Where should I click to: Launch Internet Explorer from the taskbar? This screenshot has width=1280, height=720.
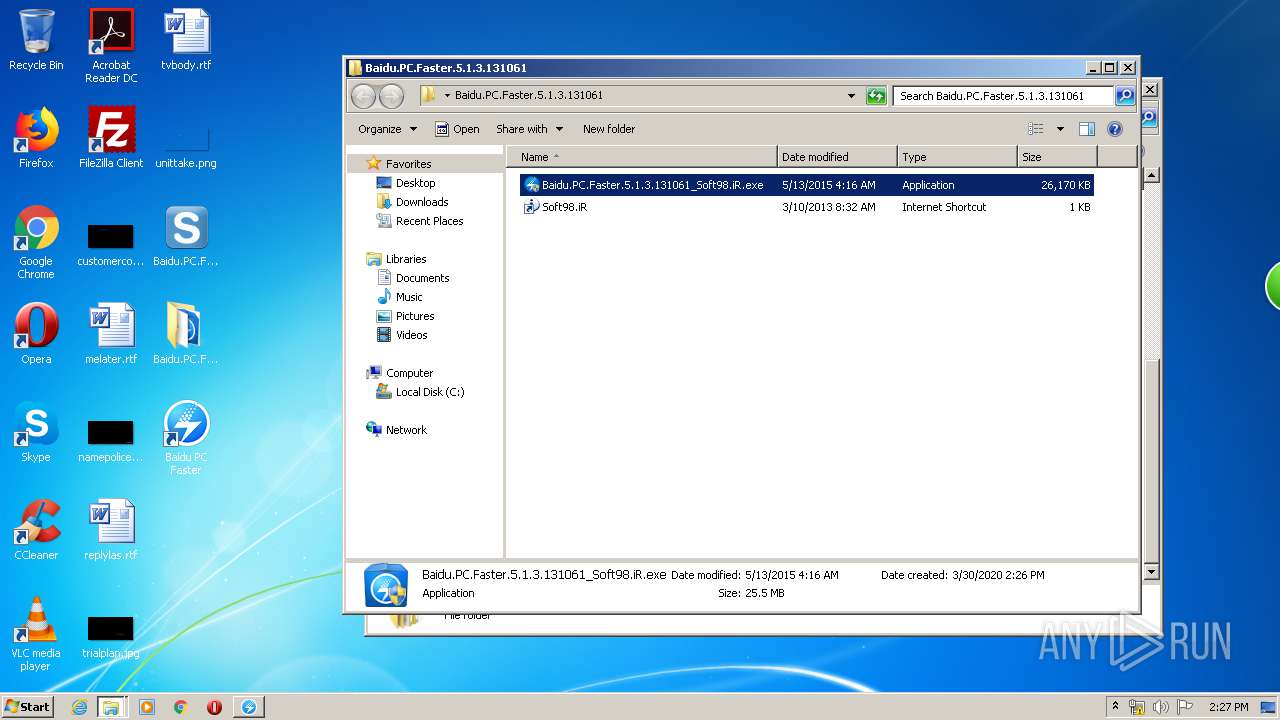pyautogui.click(x=79, y=707)
